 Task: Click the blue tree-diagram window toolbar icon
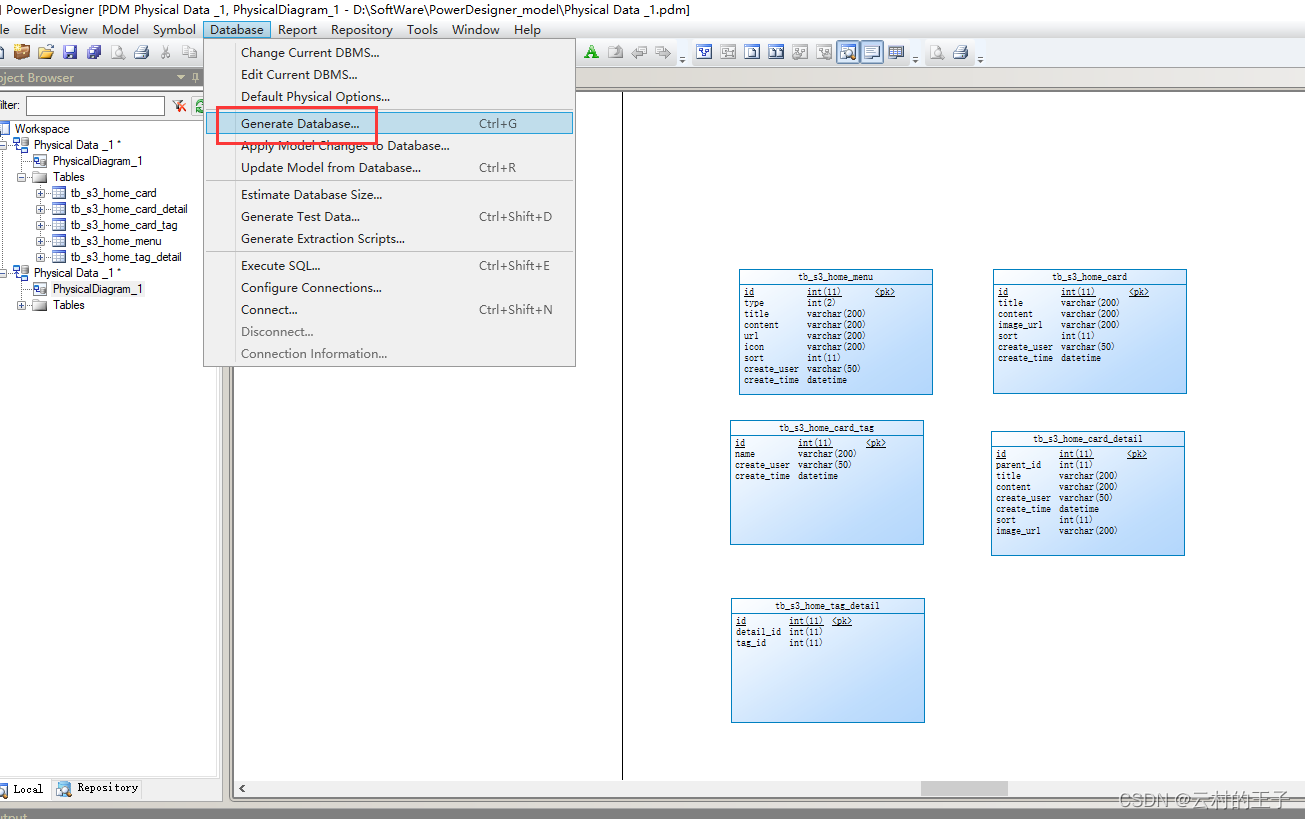(704, 52)
